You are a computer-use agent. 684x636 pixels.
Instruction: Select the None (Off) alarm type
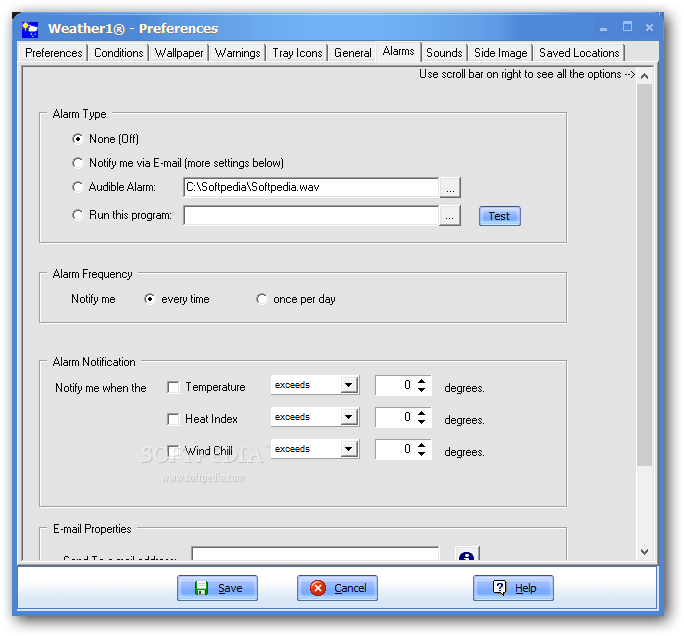coord(78,139)
